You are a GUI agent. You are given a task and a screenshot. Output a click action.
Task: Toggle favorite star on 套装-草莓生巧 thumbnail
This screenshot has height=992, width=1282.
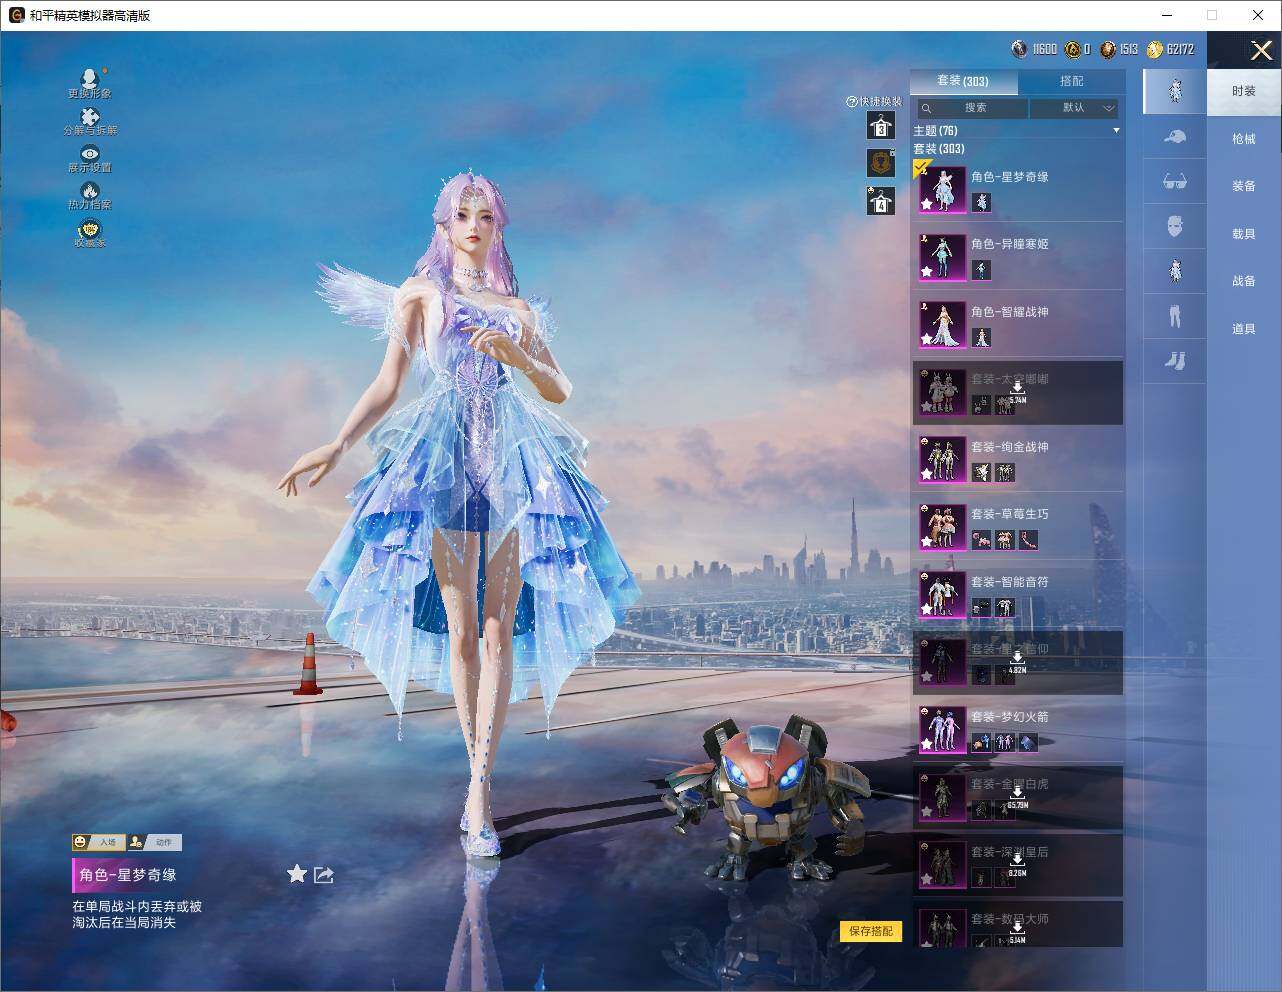coord(927,541)
